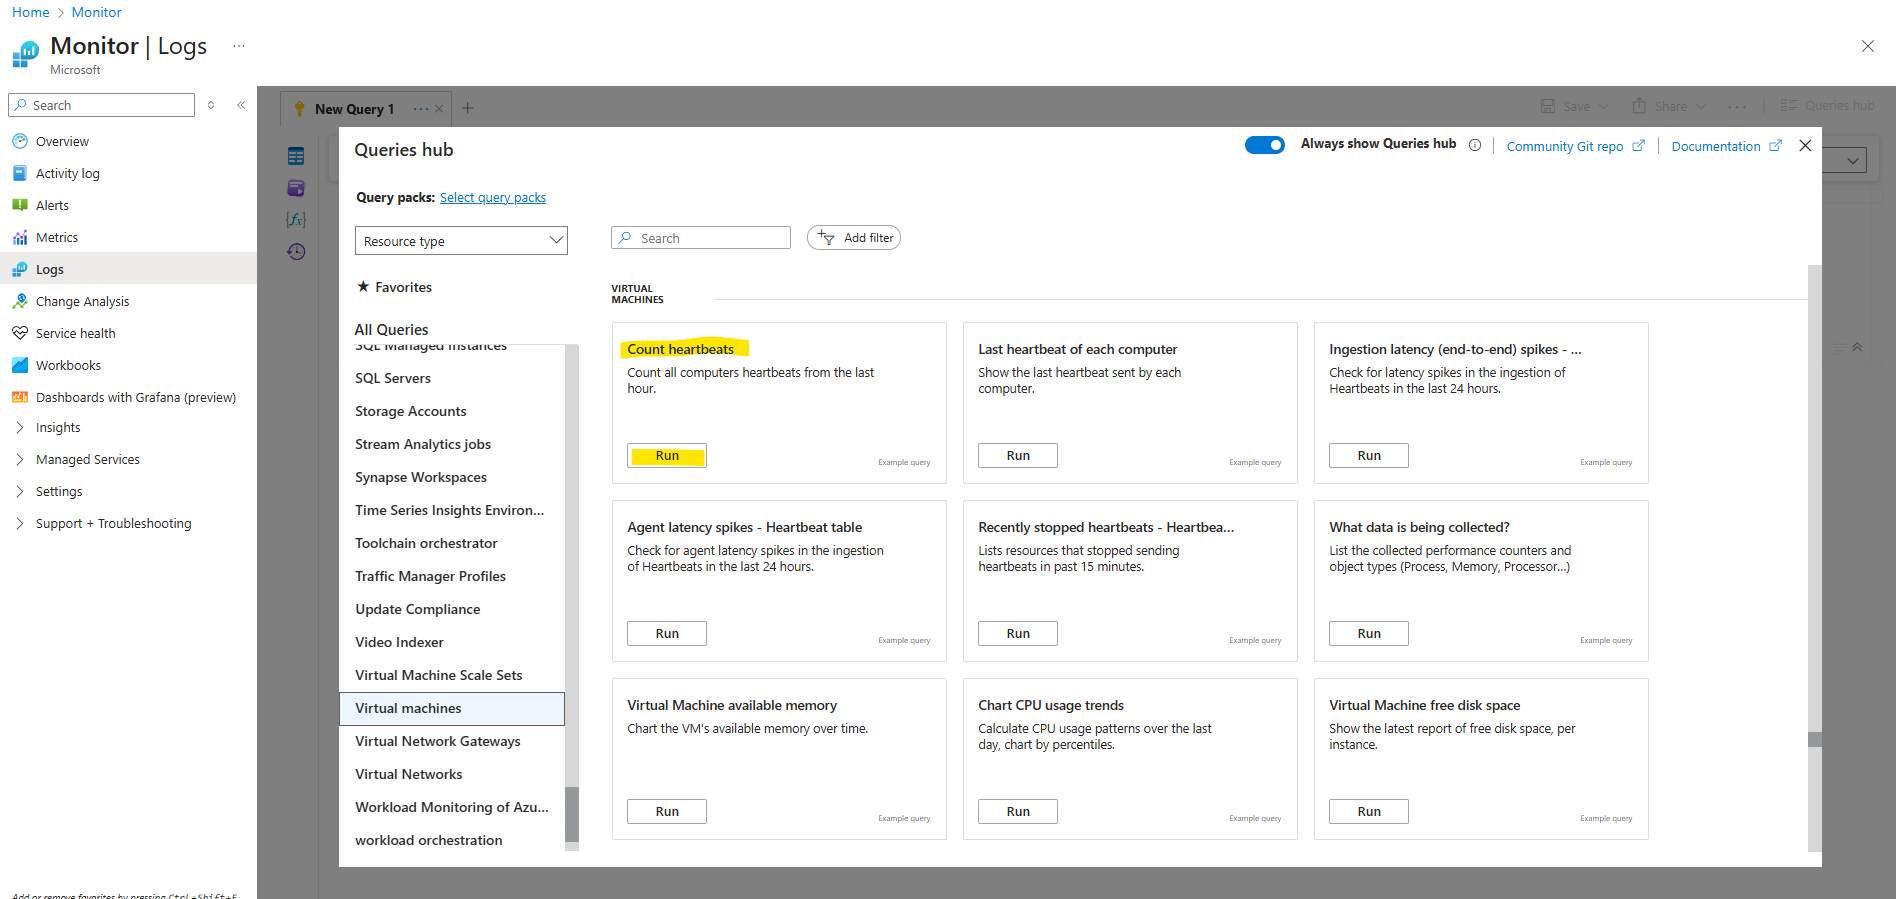
Task: Collapse the left navigation with double chevron
Action: coord(241,105)
